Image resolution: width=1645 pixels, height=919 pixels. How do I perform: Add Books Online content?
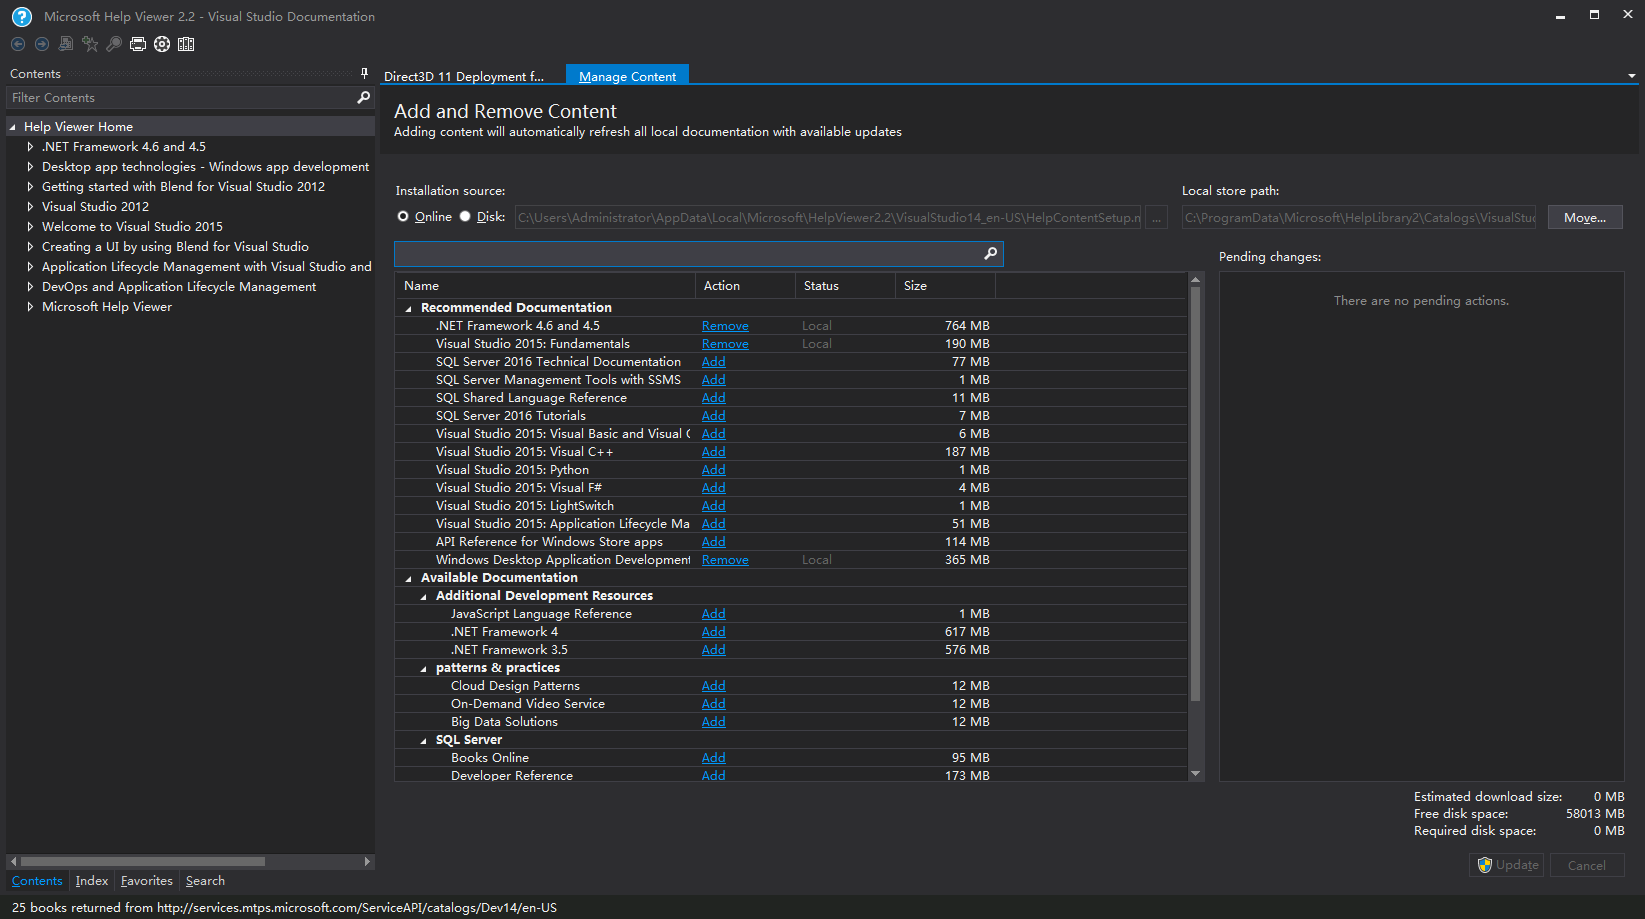pos(714,758)
